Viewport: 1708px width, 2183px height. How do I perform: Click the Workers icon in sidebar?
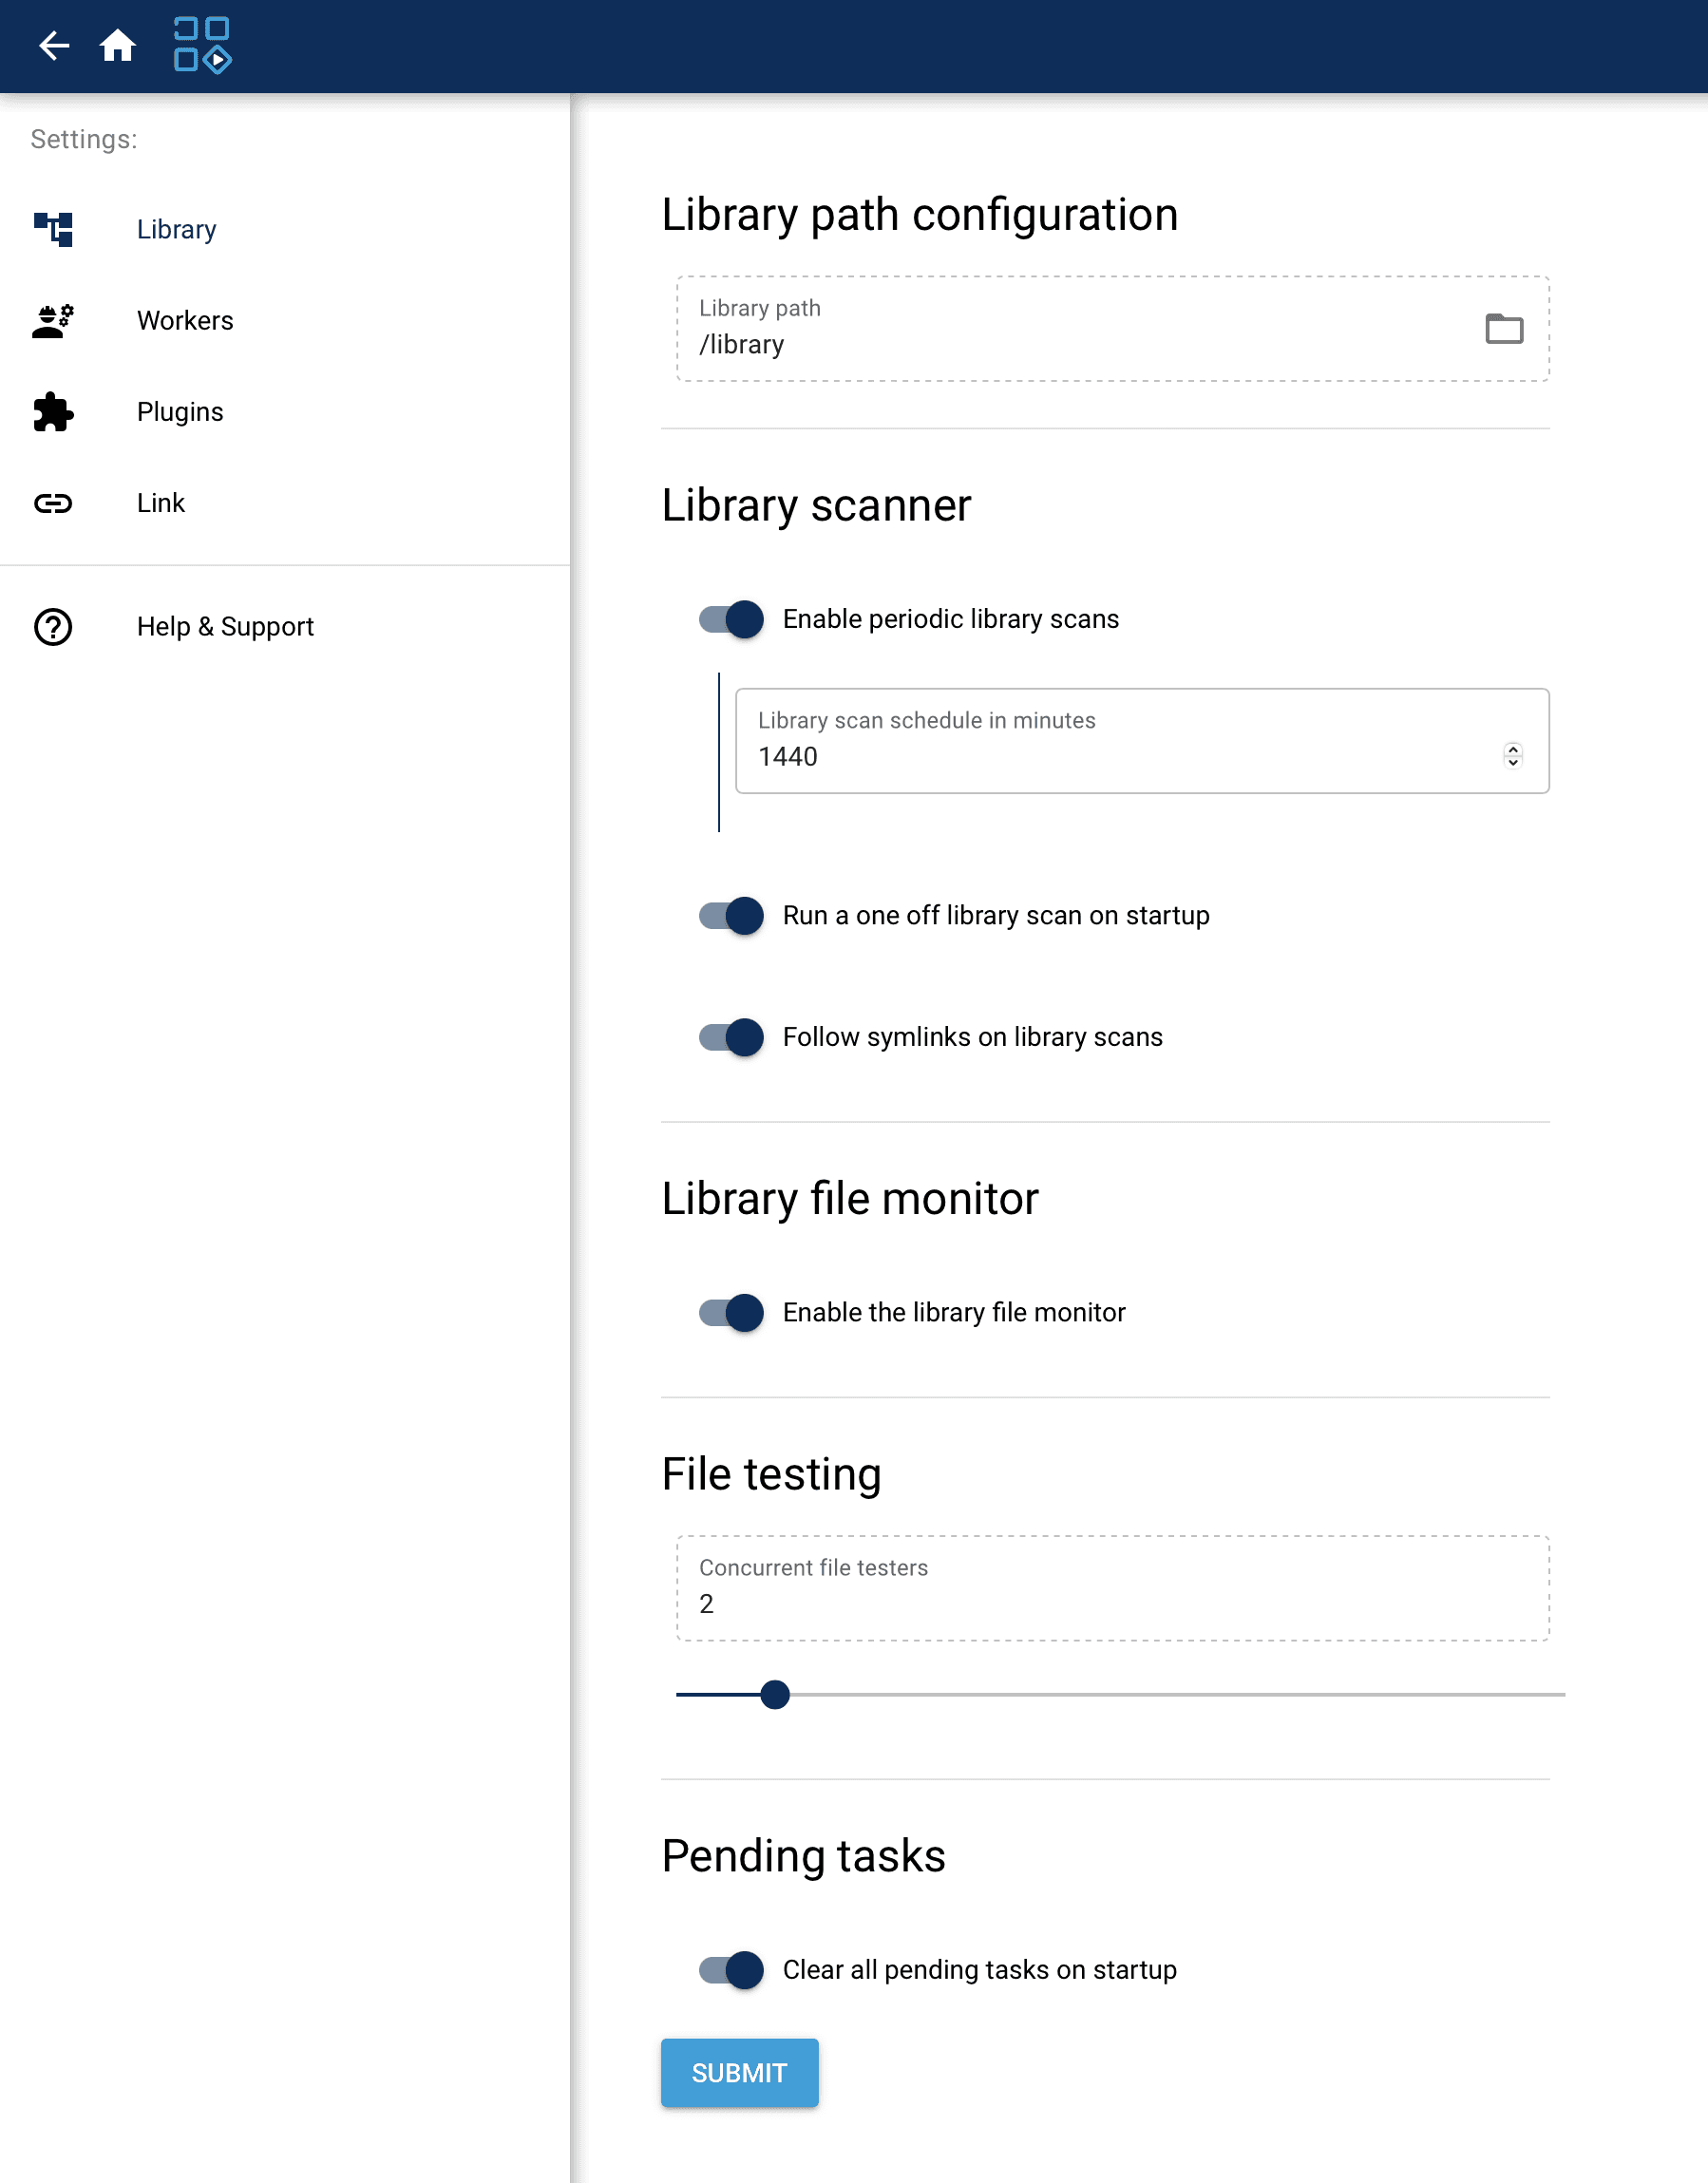54,321
